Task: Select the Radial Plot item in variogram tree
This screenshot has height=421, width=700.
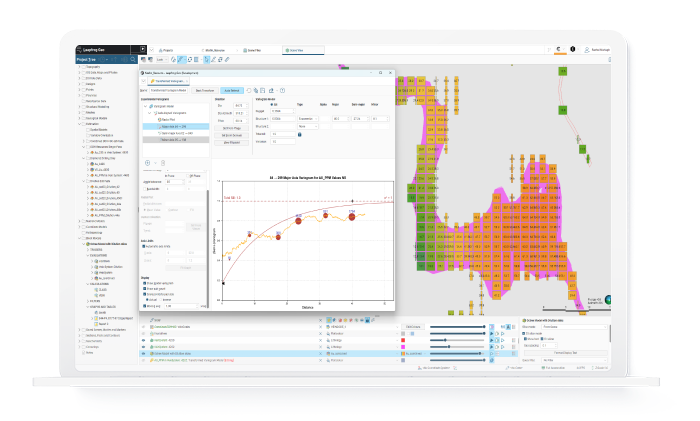Action: pos(168,120)
